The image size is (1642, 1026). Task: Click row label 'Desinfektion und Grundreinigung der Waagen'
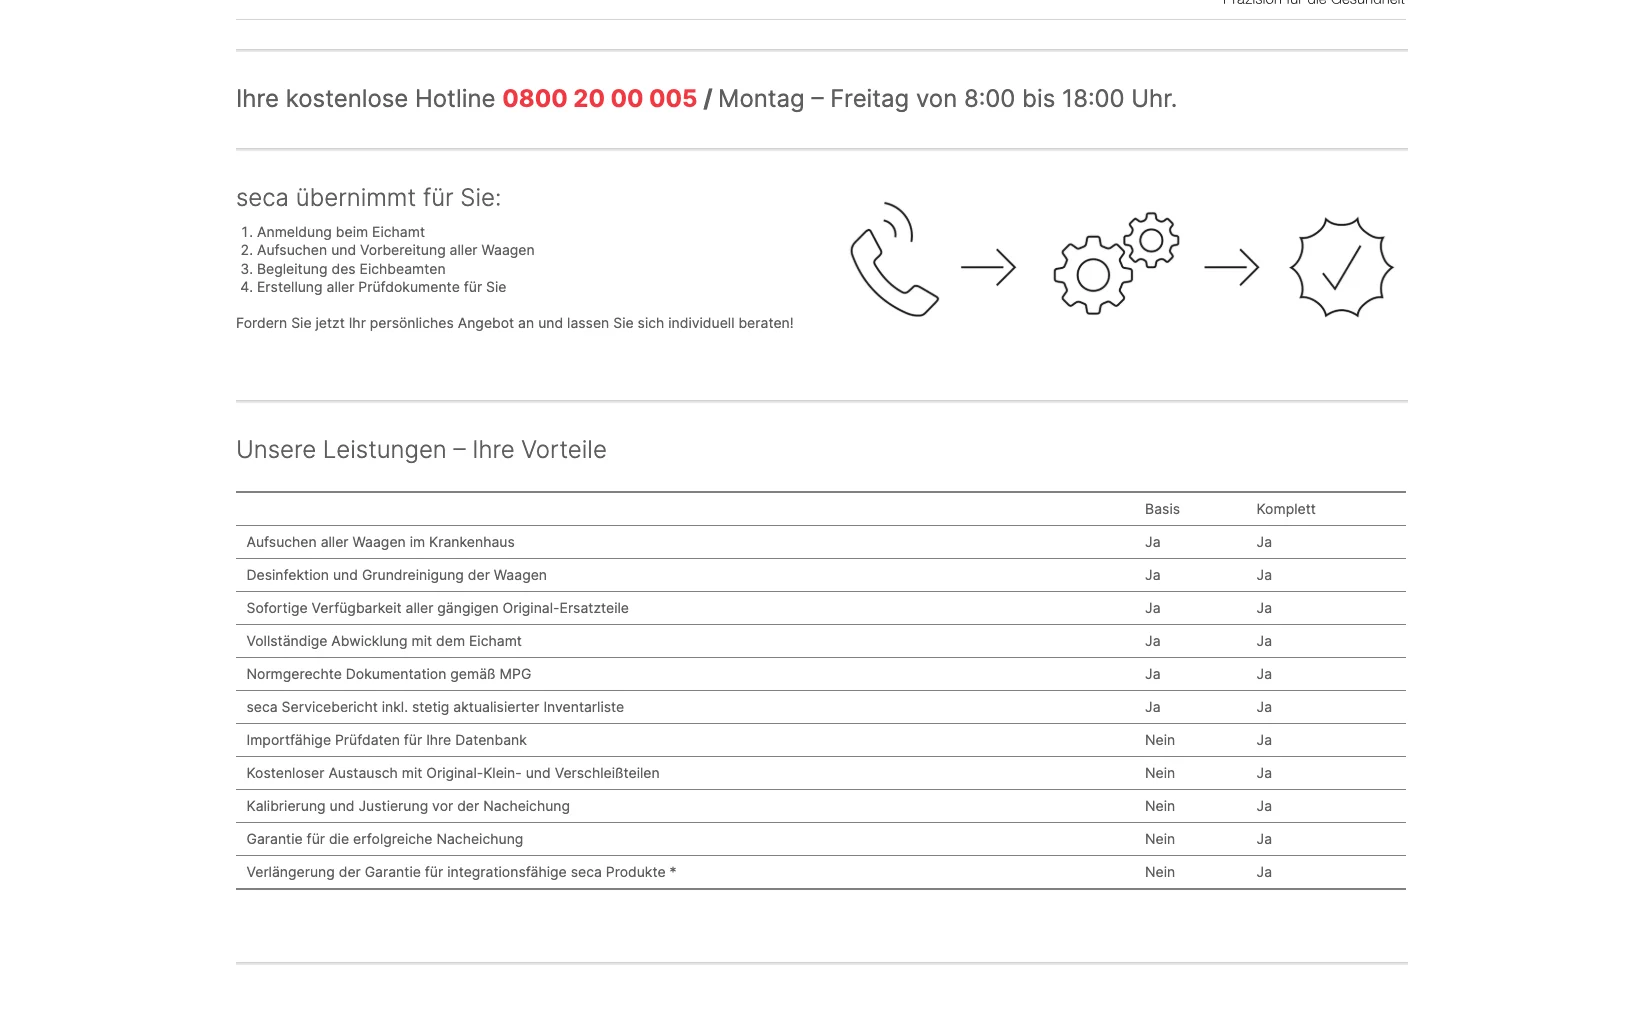coord(396,575)
